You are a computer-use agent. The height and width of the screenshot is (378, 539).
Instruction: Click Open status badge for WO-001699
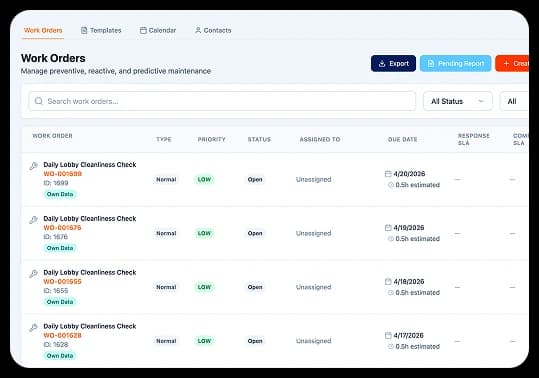coord(255,179)
